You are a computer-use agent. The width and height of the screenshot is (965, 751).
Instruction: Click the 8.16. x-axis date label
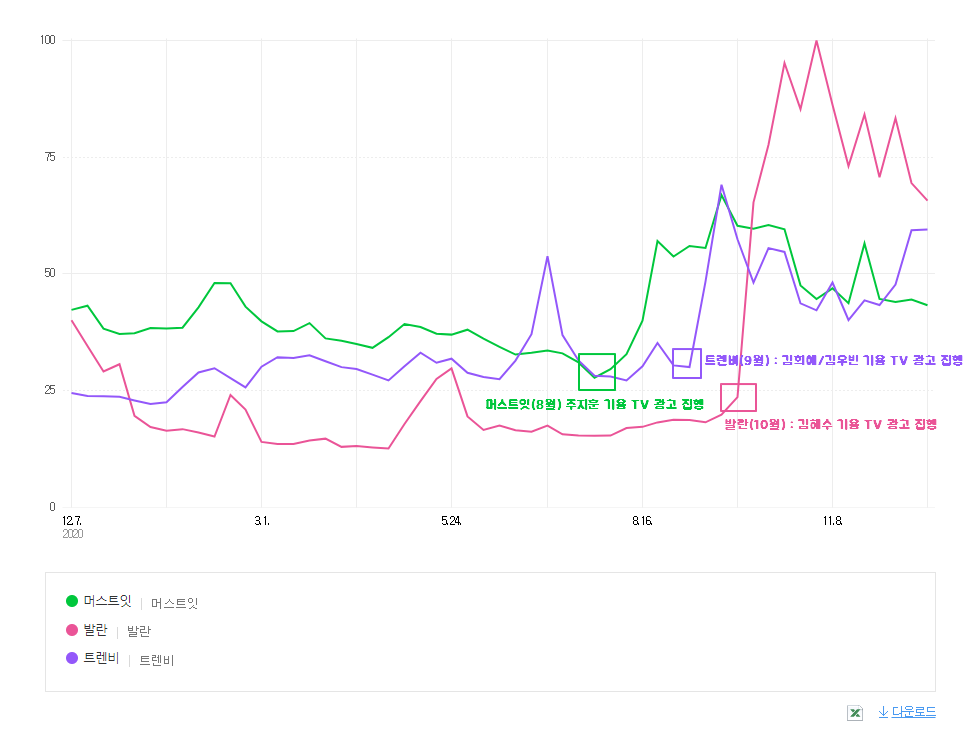(642, 521)
